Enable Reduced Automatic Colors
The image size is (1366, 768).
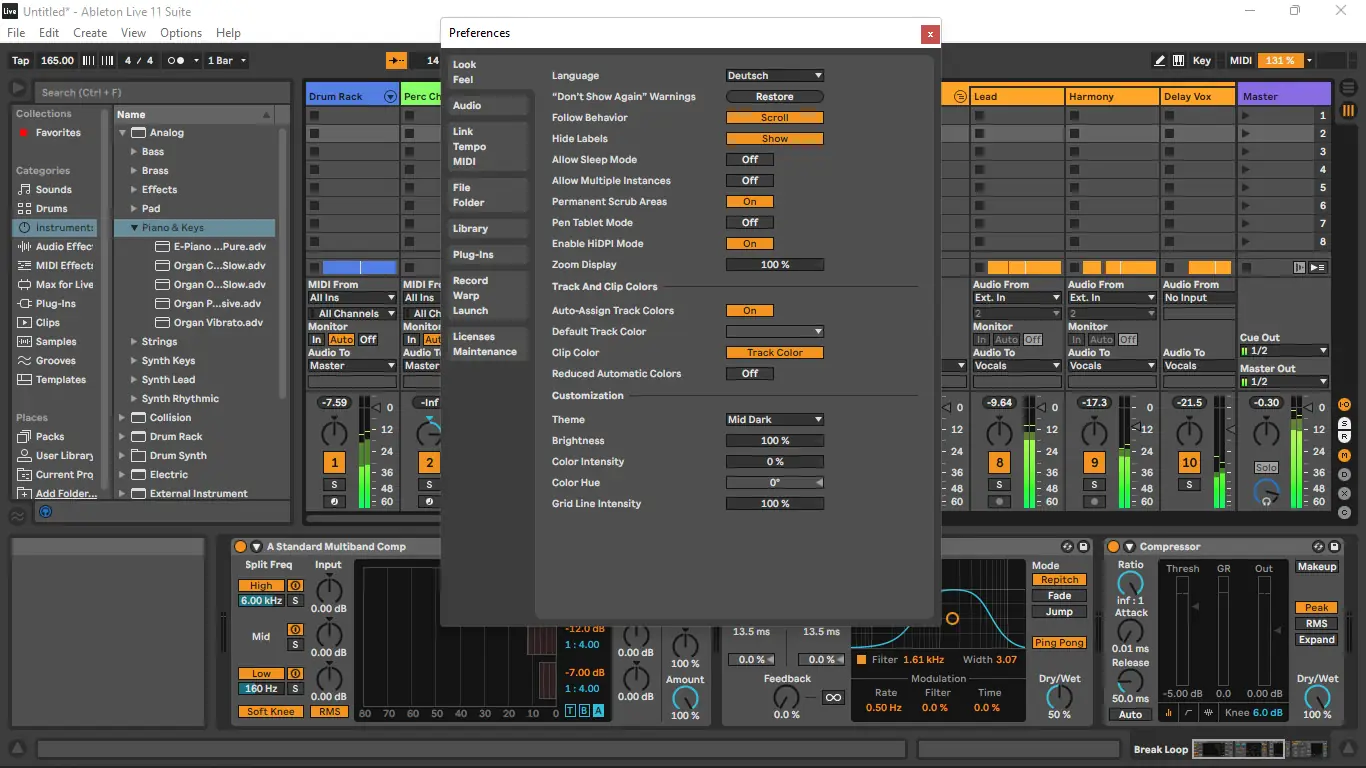tap(749, 374)
